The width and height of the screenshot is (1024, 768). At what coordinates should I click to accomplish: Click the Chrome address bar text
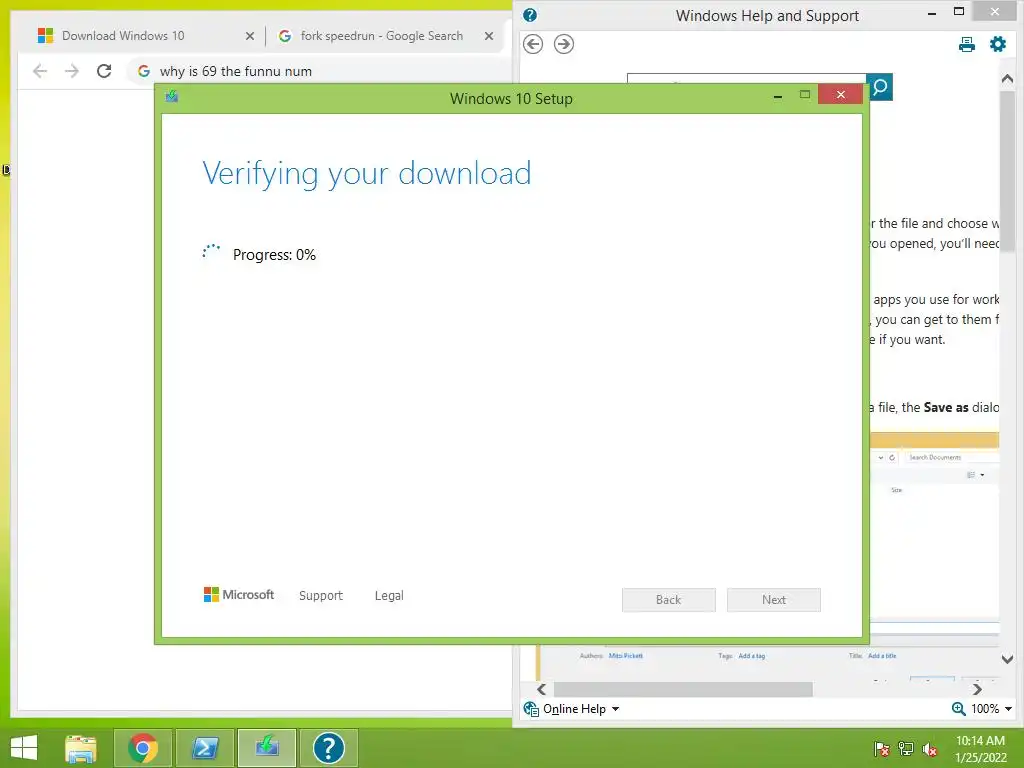tap(236, 71)
